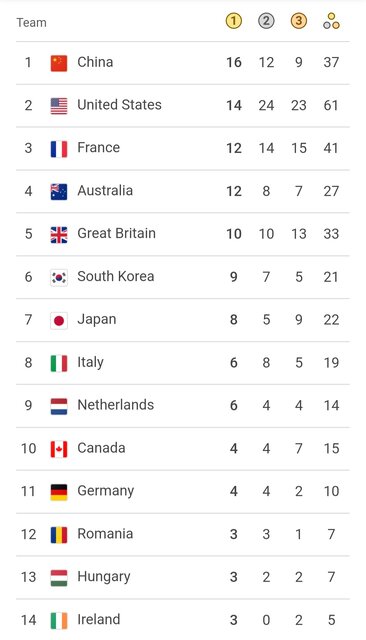Click the United States flag icon
Screen dimensions: 366x640
(x=59, y=106)
